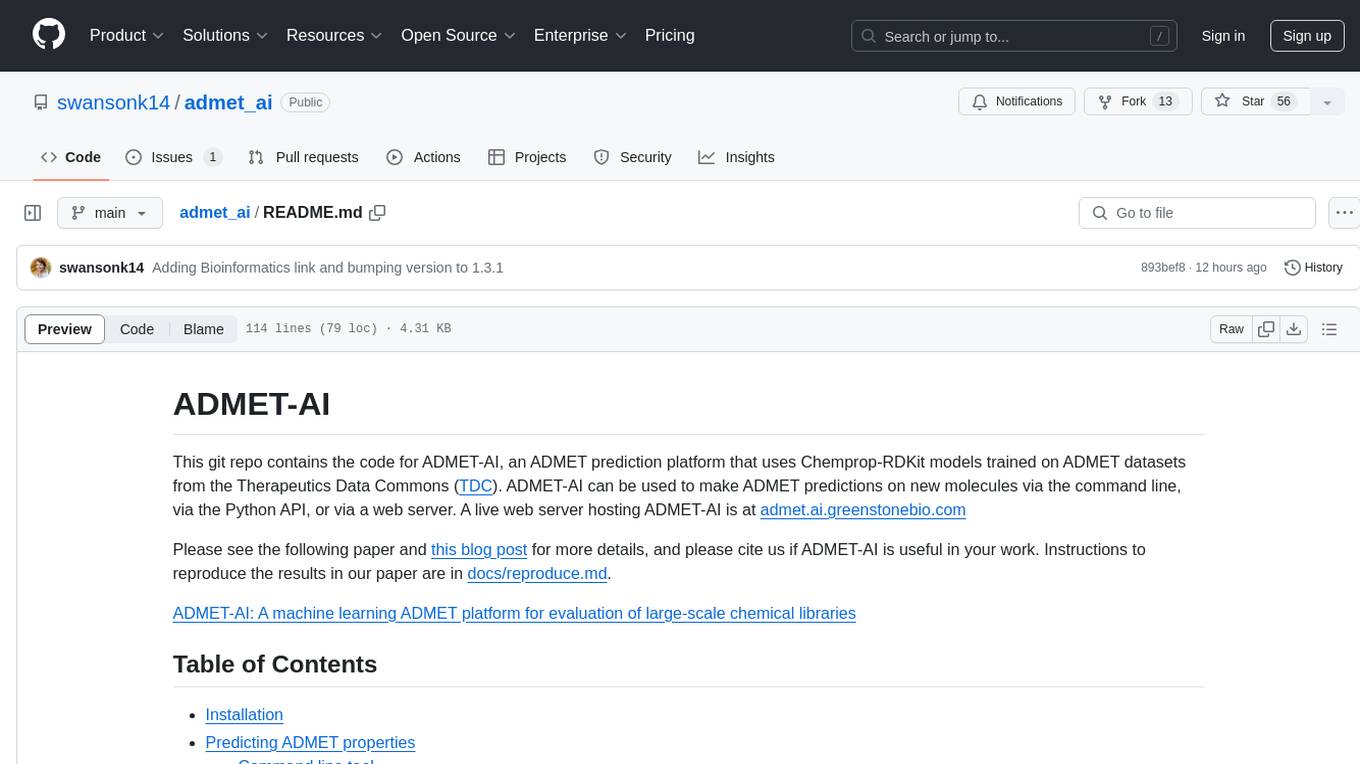Open commit 893bef8

[1163, 268]
